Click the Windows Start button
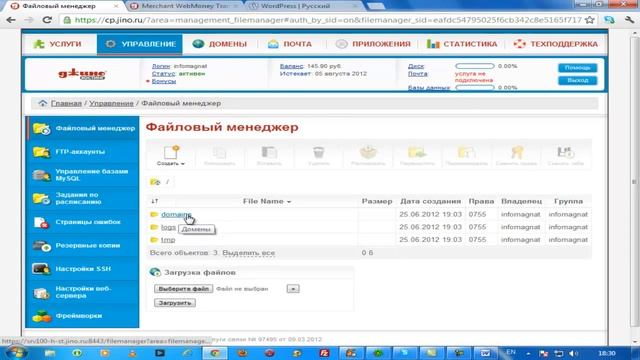Screen dimensions: 640x360 (x=16, y=352)
